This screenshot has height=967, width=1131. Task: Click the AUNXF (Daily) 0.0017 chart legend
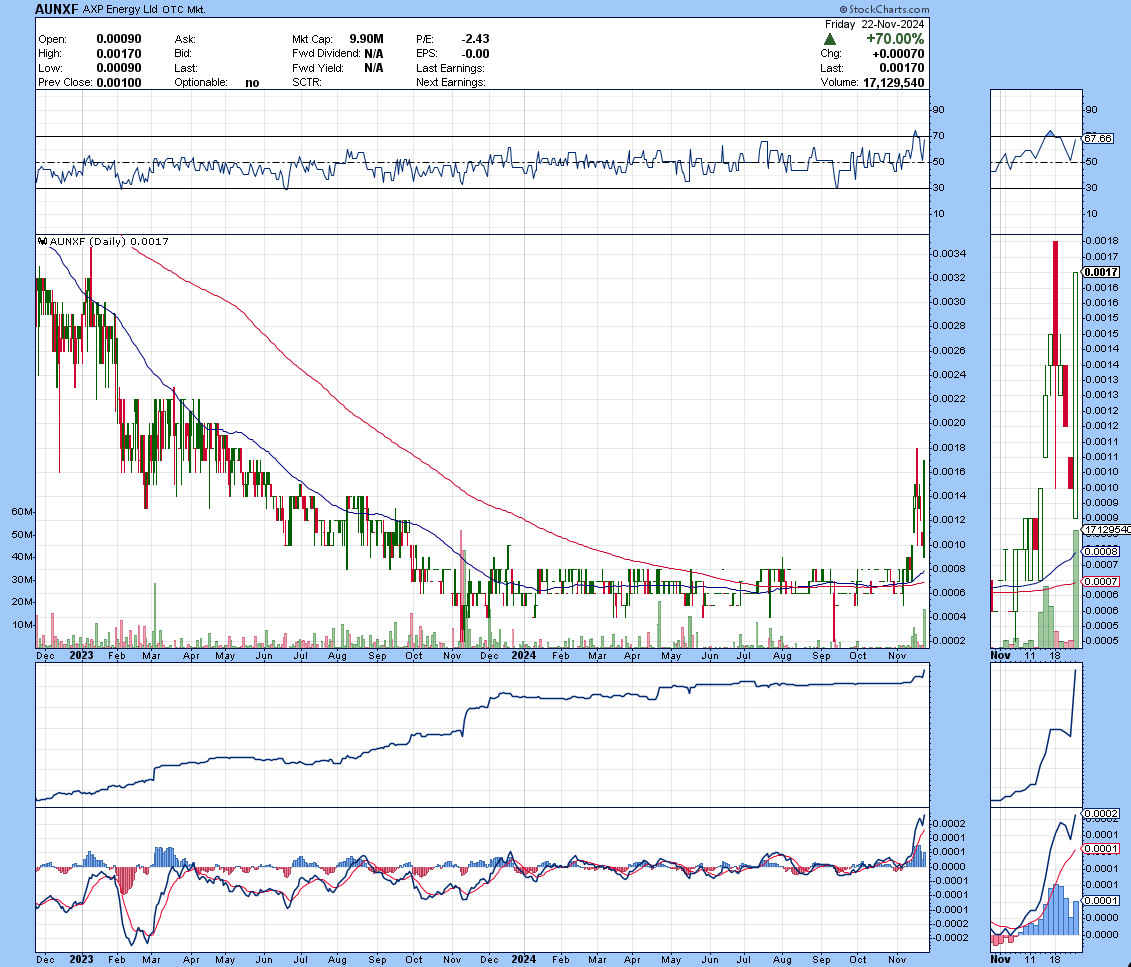pyautogui.click(x=109, y=242)
